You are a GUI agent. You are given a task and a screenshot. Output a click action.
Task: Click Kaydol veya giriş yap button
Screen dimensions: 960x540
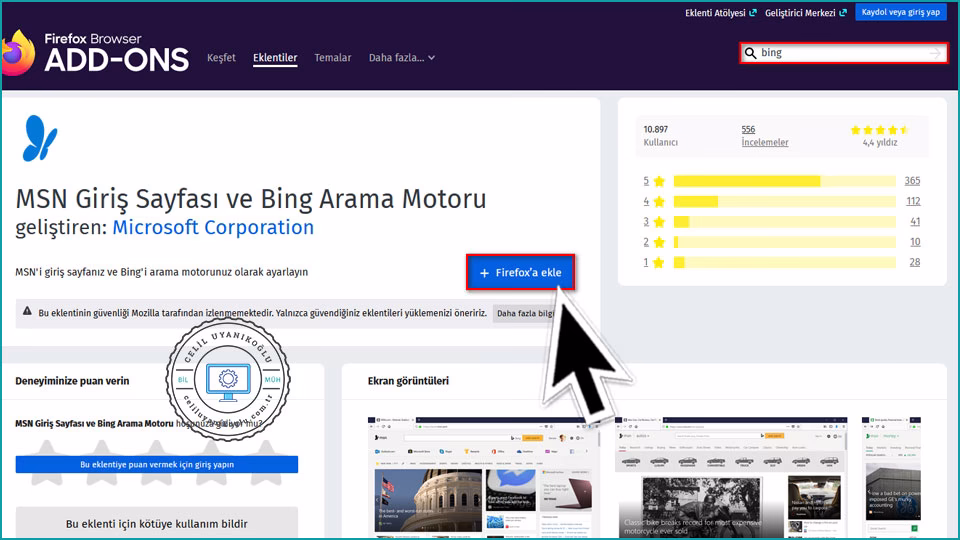click(900, 12)
